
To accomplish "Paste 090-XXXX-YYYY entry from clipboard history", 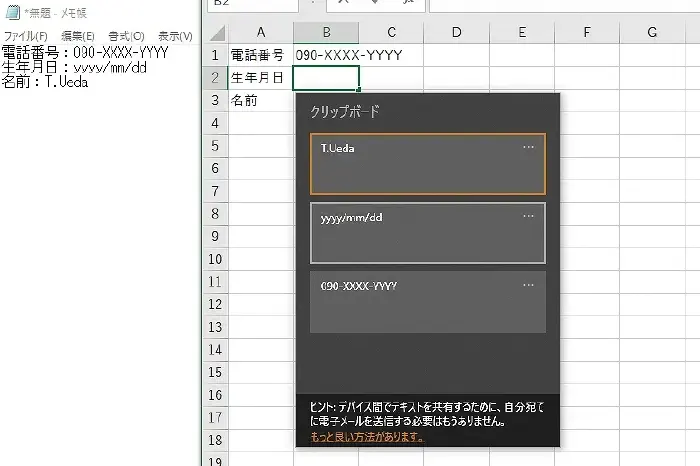I will point(428,302).
